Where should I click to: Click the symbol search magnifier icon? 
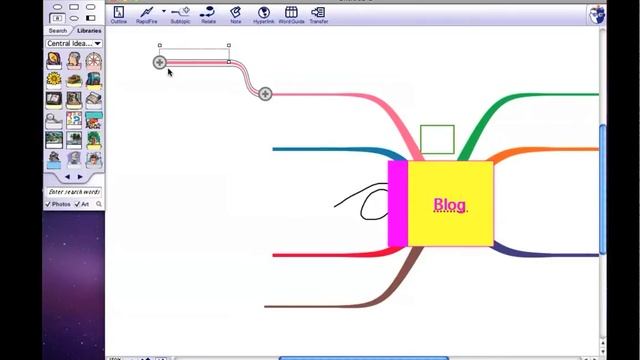[99, 204]
